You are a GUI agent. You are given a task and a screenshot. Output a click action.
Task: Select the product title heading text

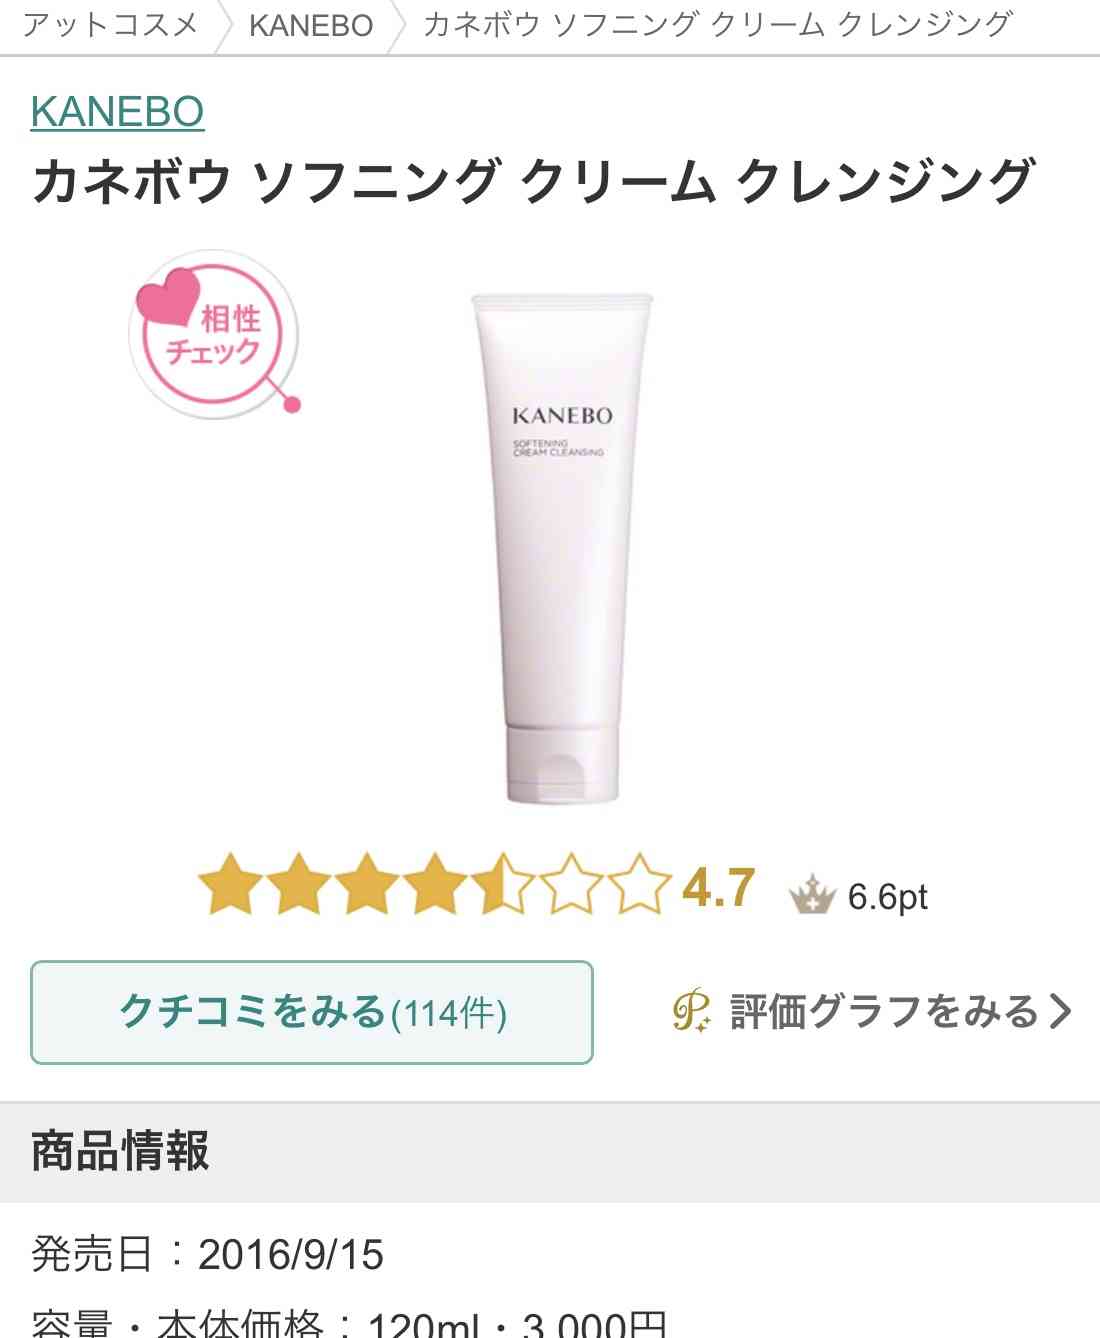532,181
